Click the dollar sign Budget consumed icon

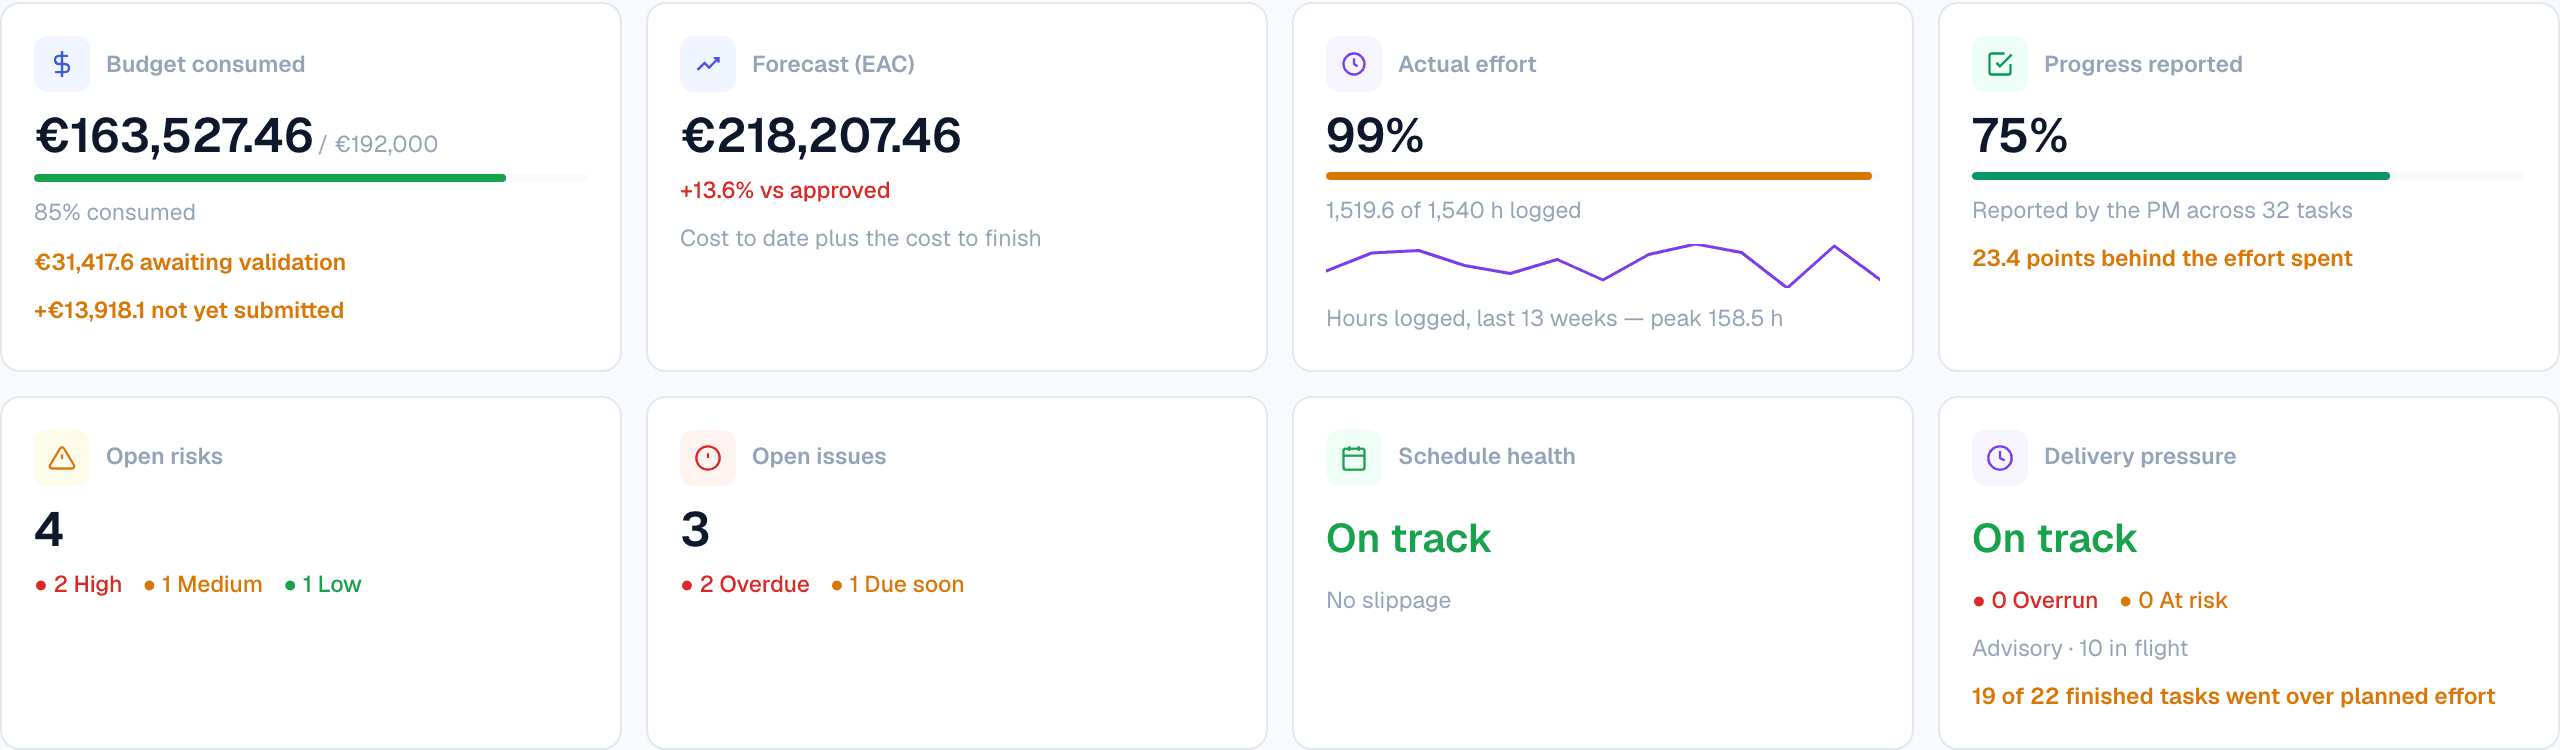62,64
